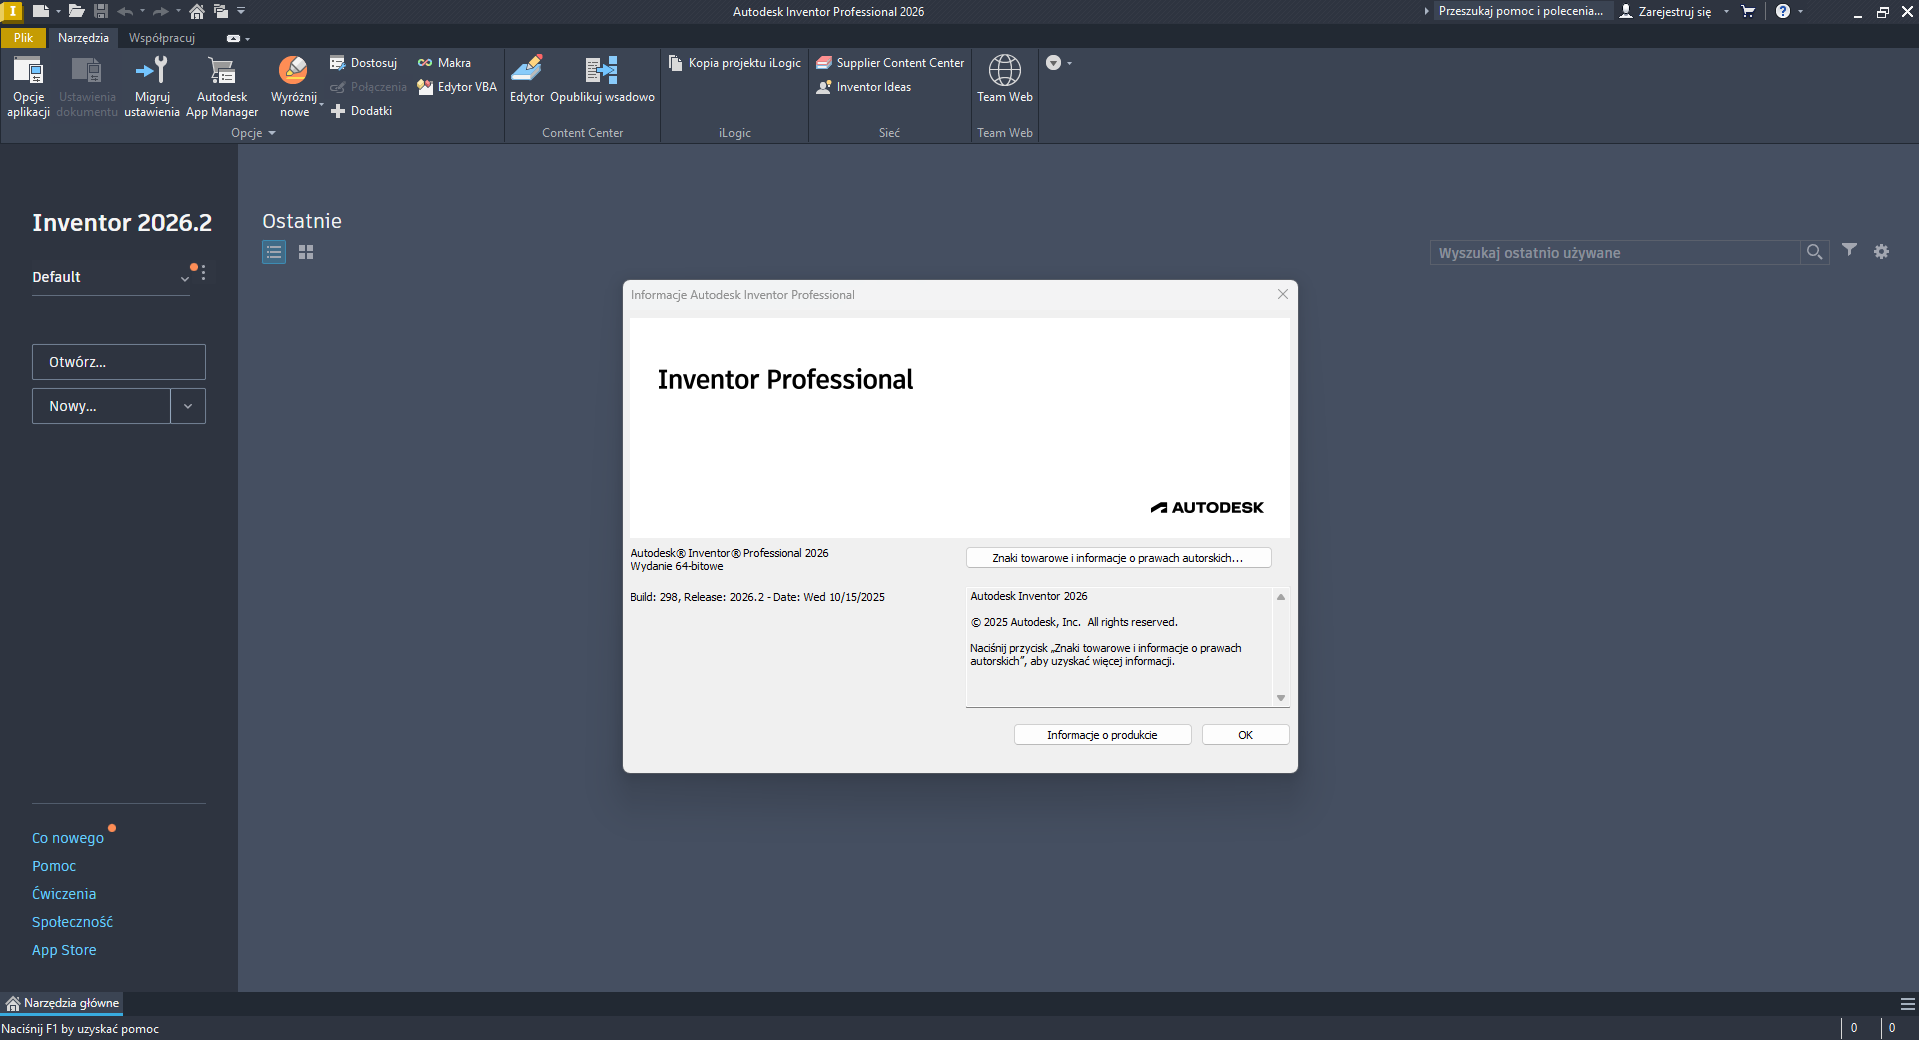Click Informacje o produkcie button
This screenshot has height=1040, width=1919.
click(x=1102, y=735)
